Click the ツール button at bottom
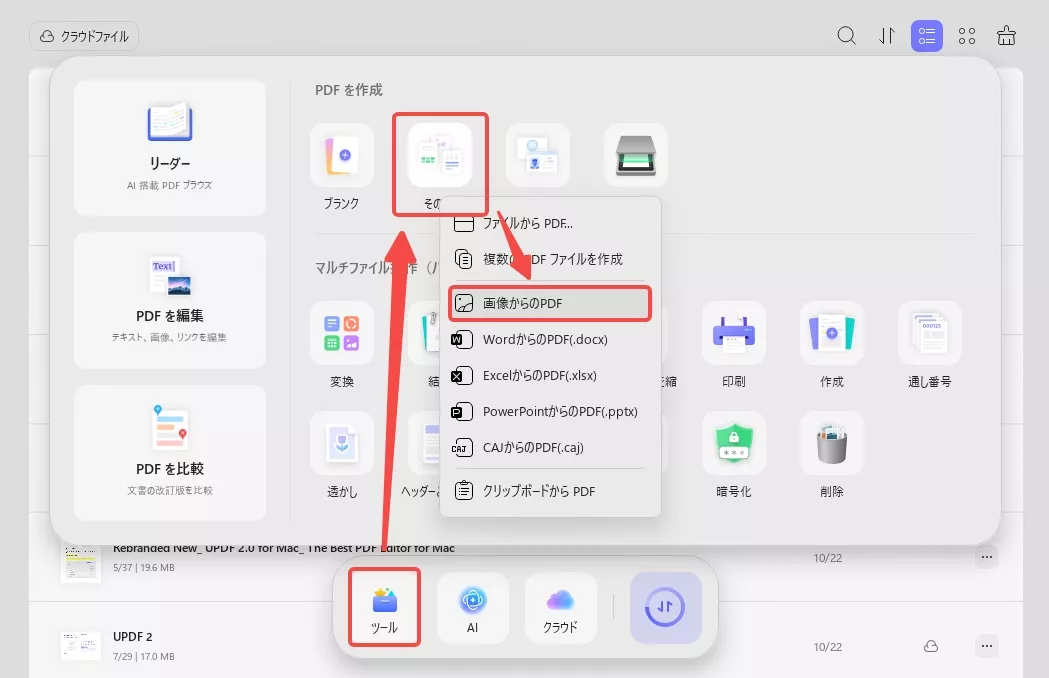 [383, 607]
